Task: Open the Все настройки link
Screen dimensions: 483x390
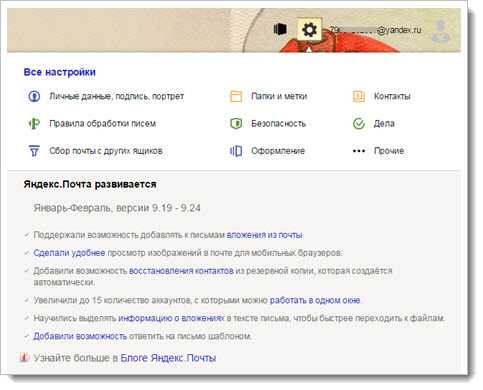Action: pyautogui.click(x=60, y=72)
